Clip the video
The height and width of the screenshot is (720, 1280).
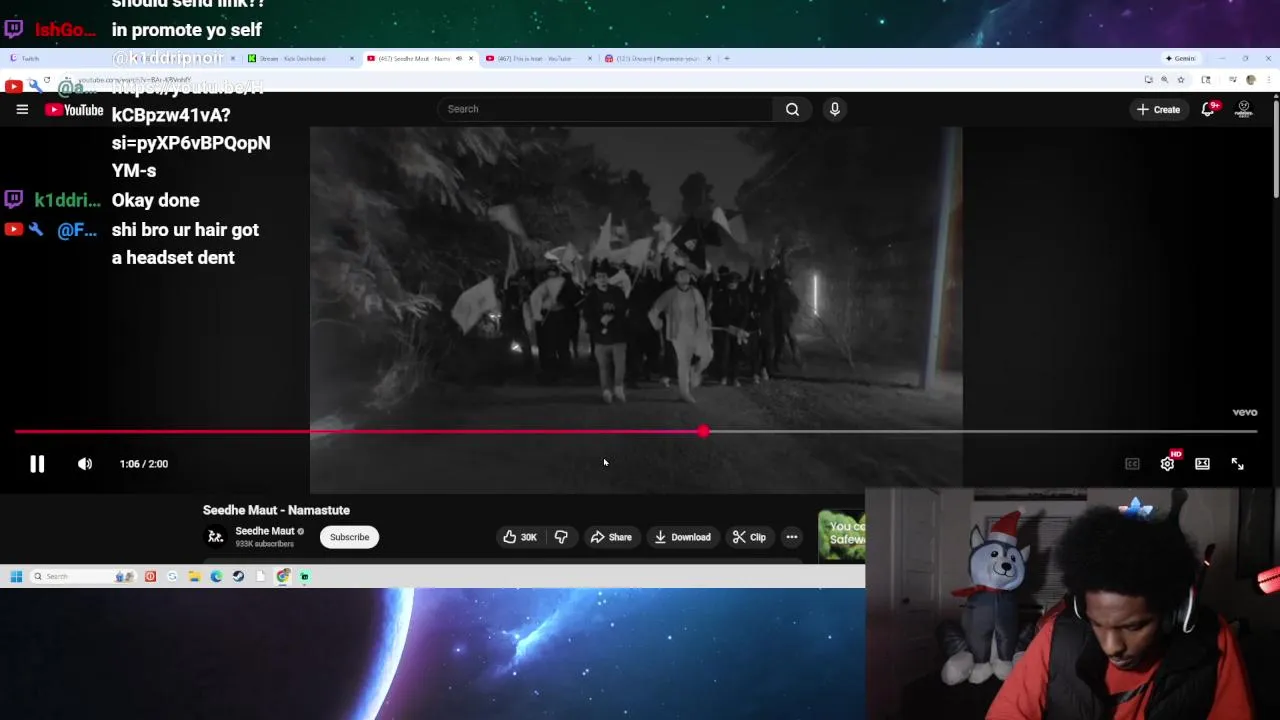tap(749, 537)
